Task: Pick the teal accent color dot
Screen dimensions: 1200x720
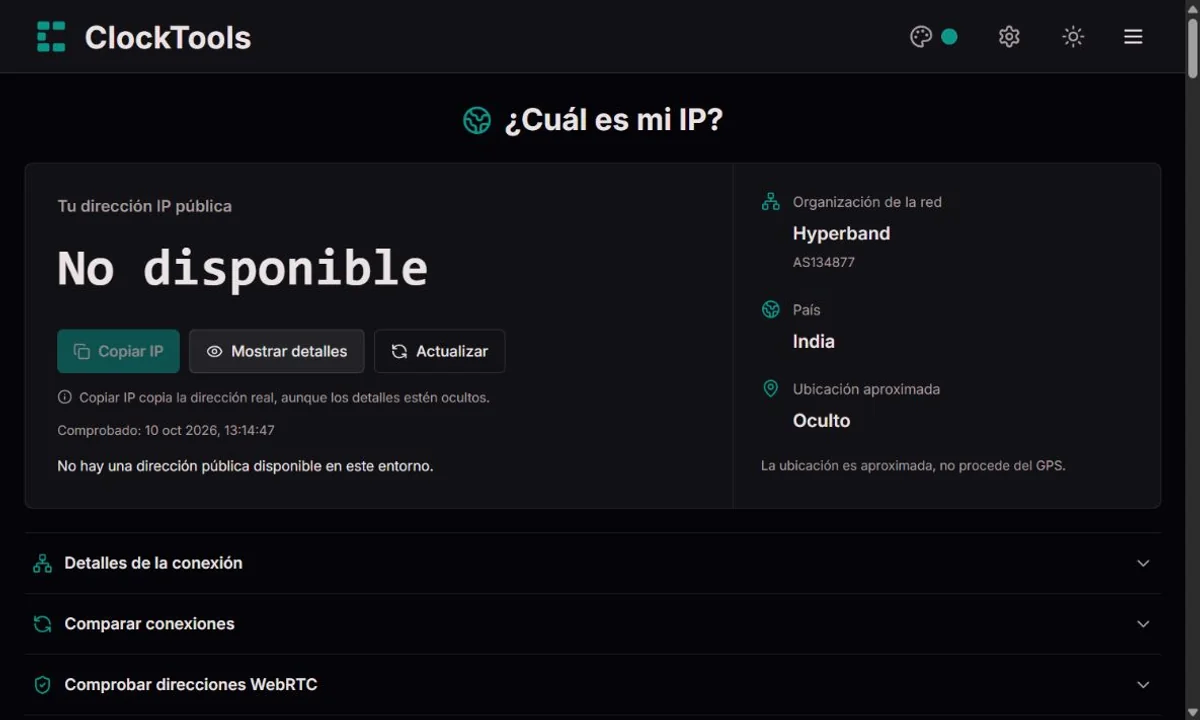Action: click(949, 37)
